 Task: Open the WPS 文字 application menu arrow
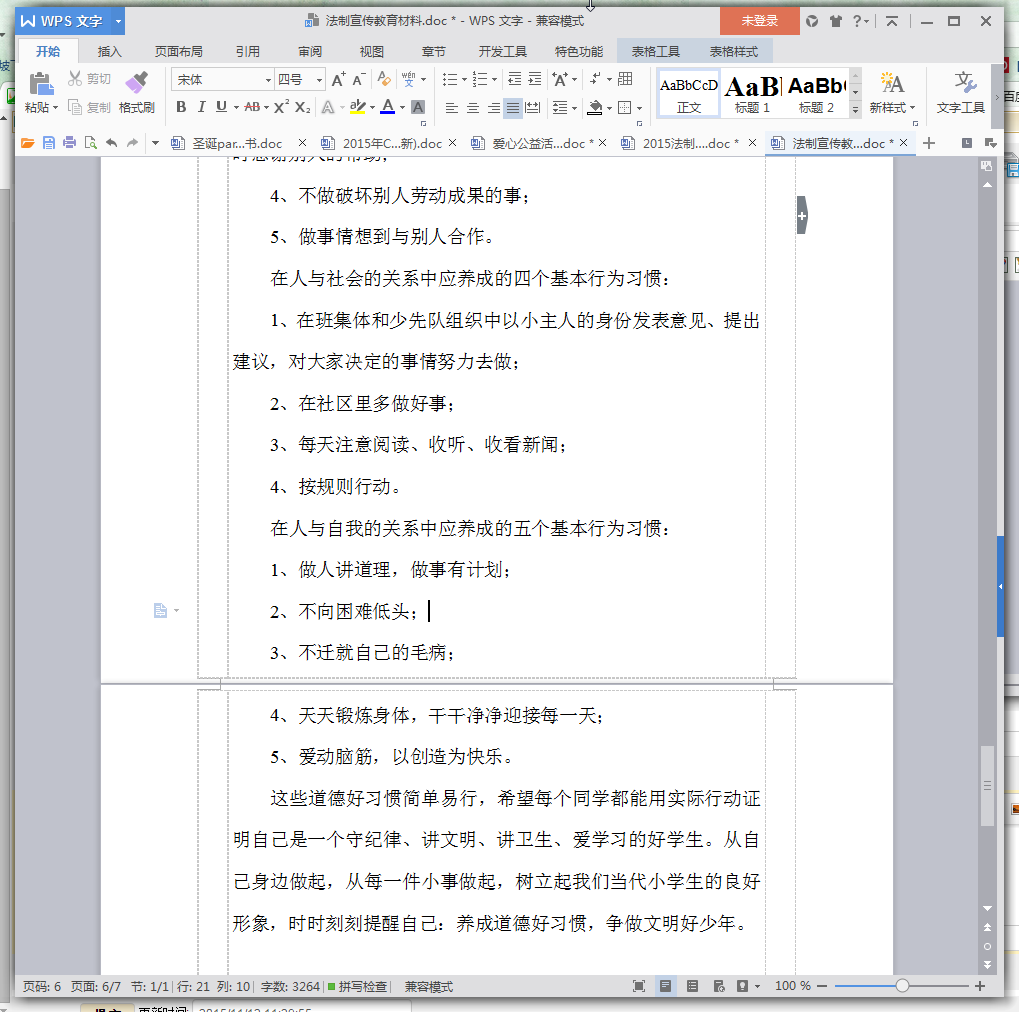(x=118, y=21)
